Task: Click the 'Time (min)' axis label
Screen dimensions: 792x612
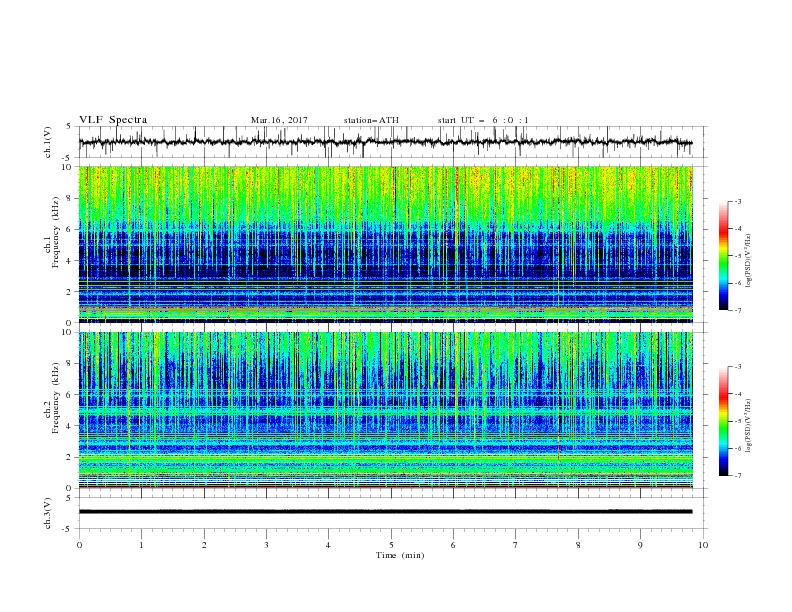Action: click(x=400, y=555)
